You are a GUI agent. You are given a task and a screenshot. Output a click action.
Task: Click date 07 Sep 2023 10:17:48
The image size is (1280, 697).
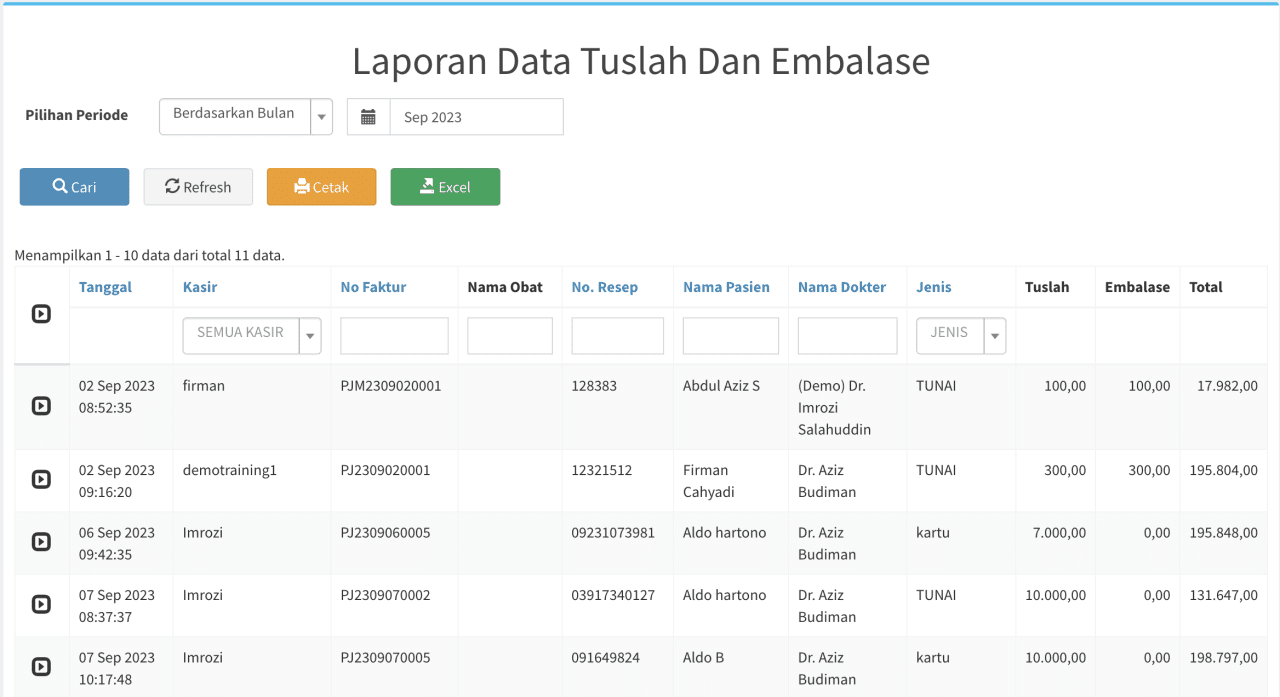click(117, 668)
